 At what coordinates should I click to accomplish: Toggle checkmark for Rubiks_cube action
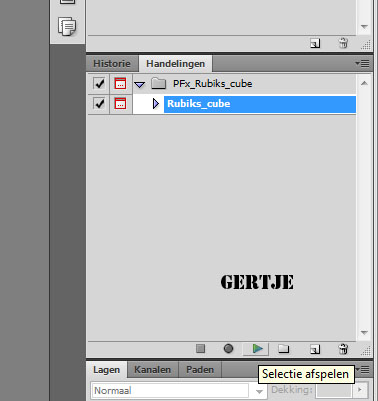pyautogui.click(x=99, y=104)
